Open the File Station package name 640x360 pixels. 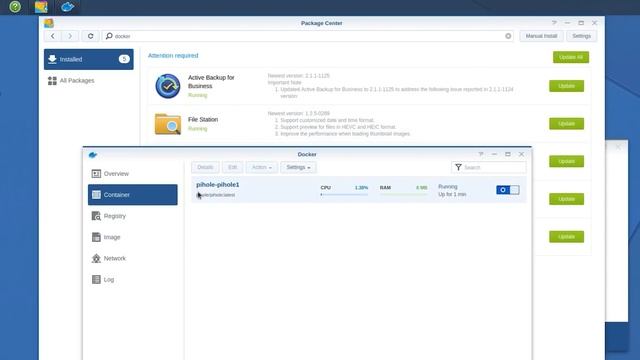pyautogui.click(x=203, y=119)
